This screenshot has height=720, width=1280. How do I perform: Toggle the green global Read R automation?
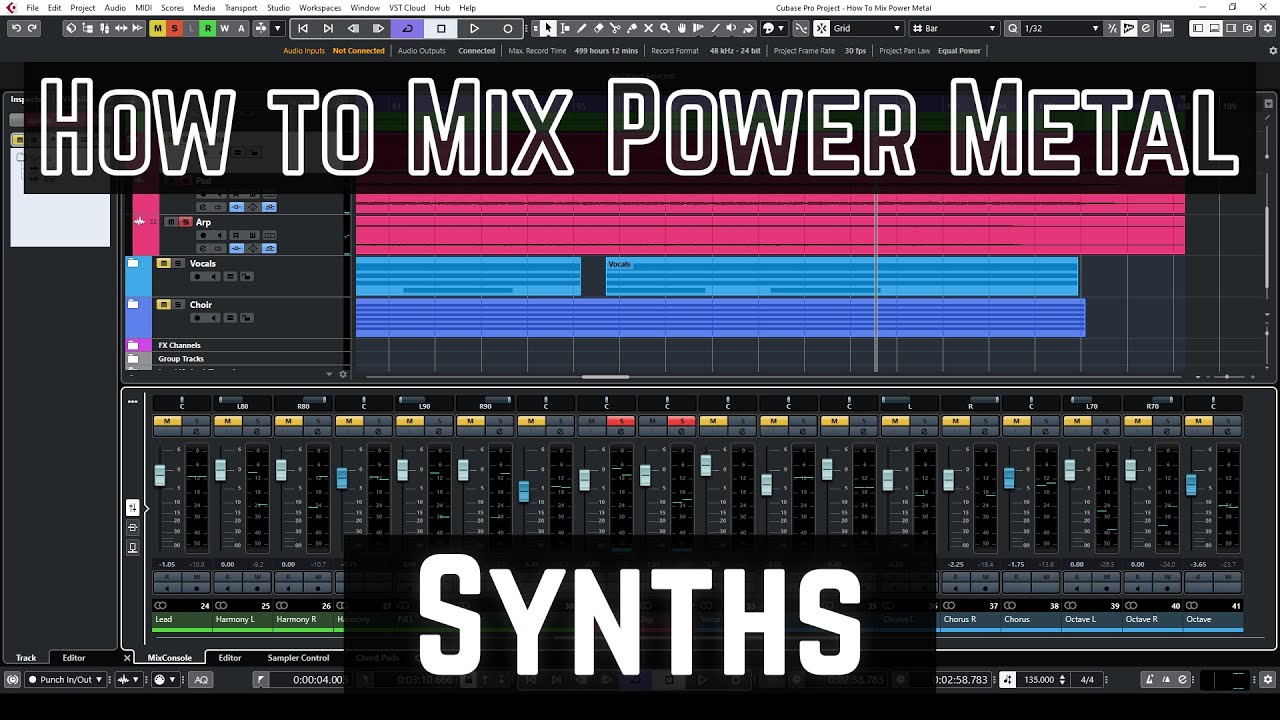(x=207, y=28)
